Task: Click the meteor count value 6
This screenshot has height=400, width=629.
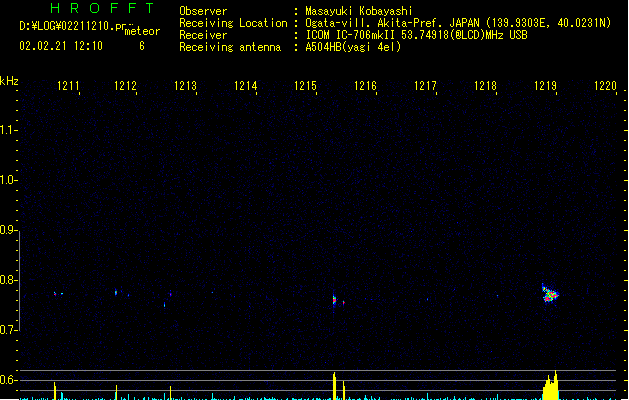Action: pyautogui.click(x=142, y=46)
